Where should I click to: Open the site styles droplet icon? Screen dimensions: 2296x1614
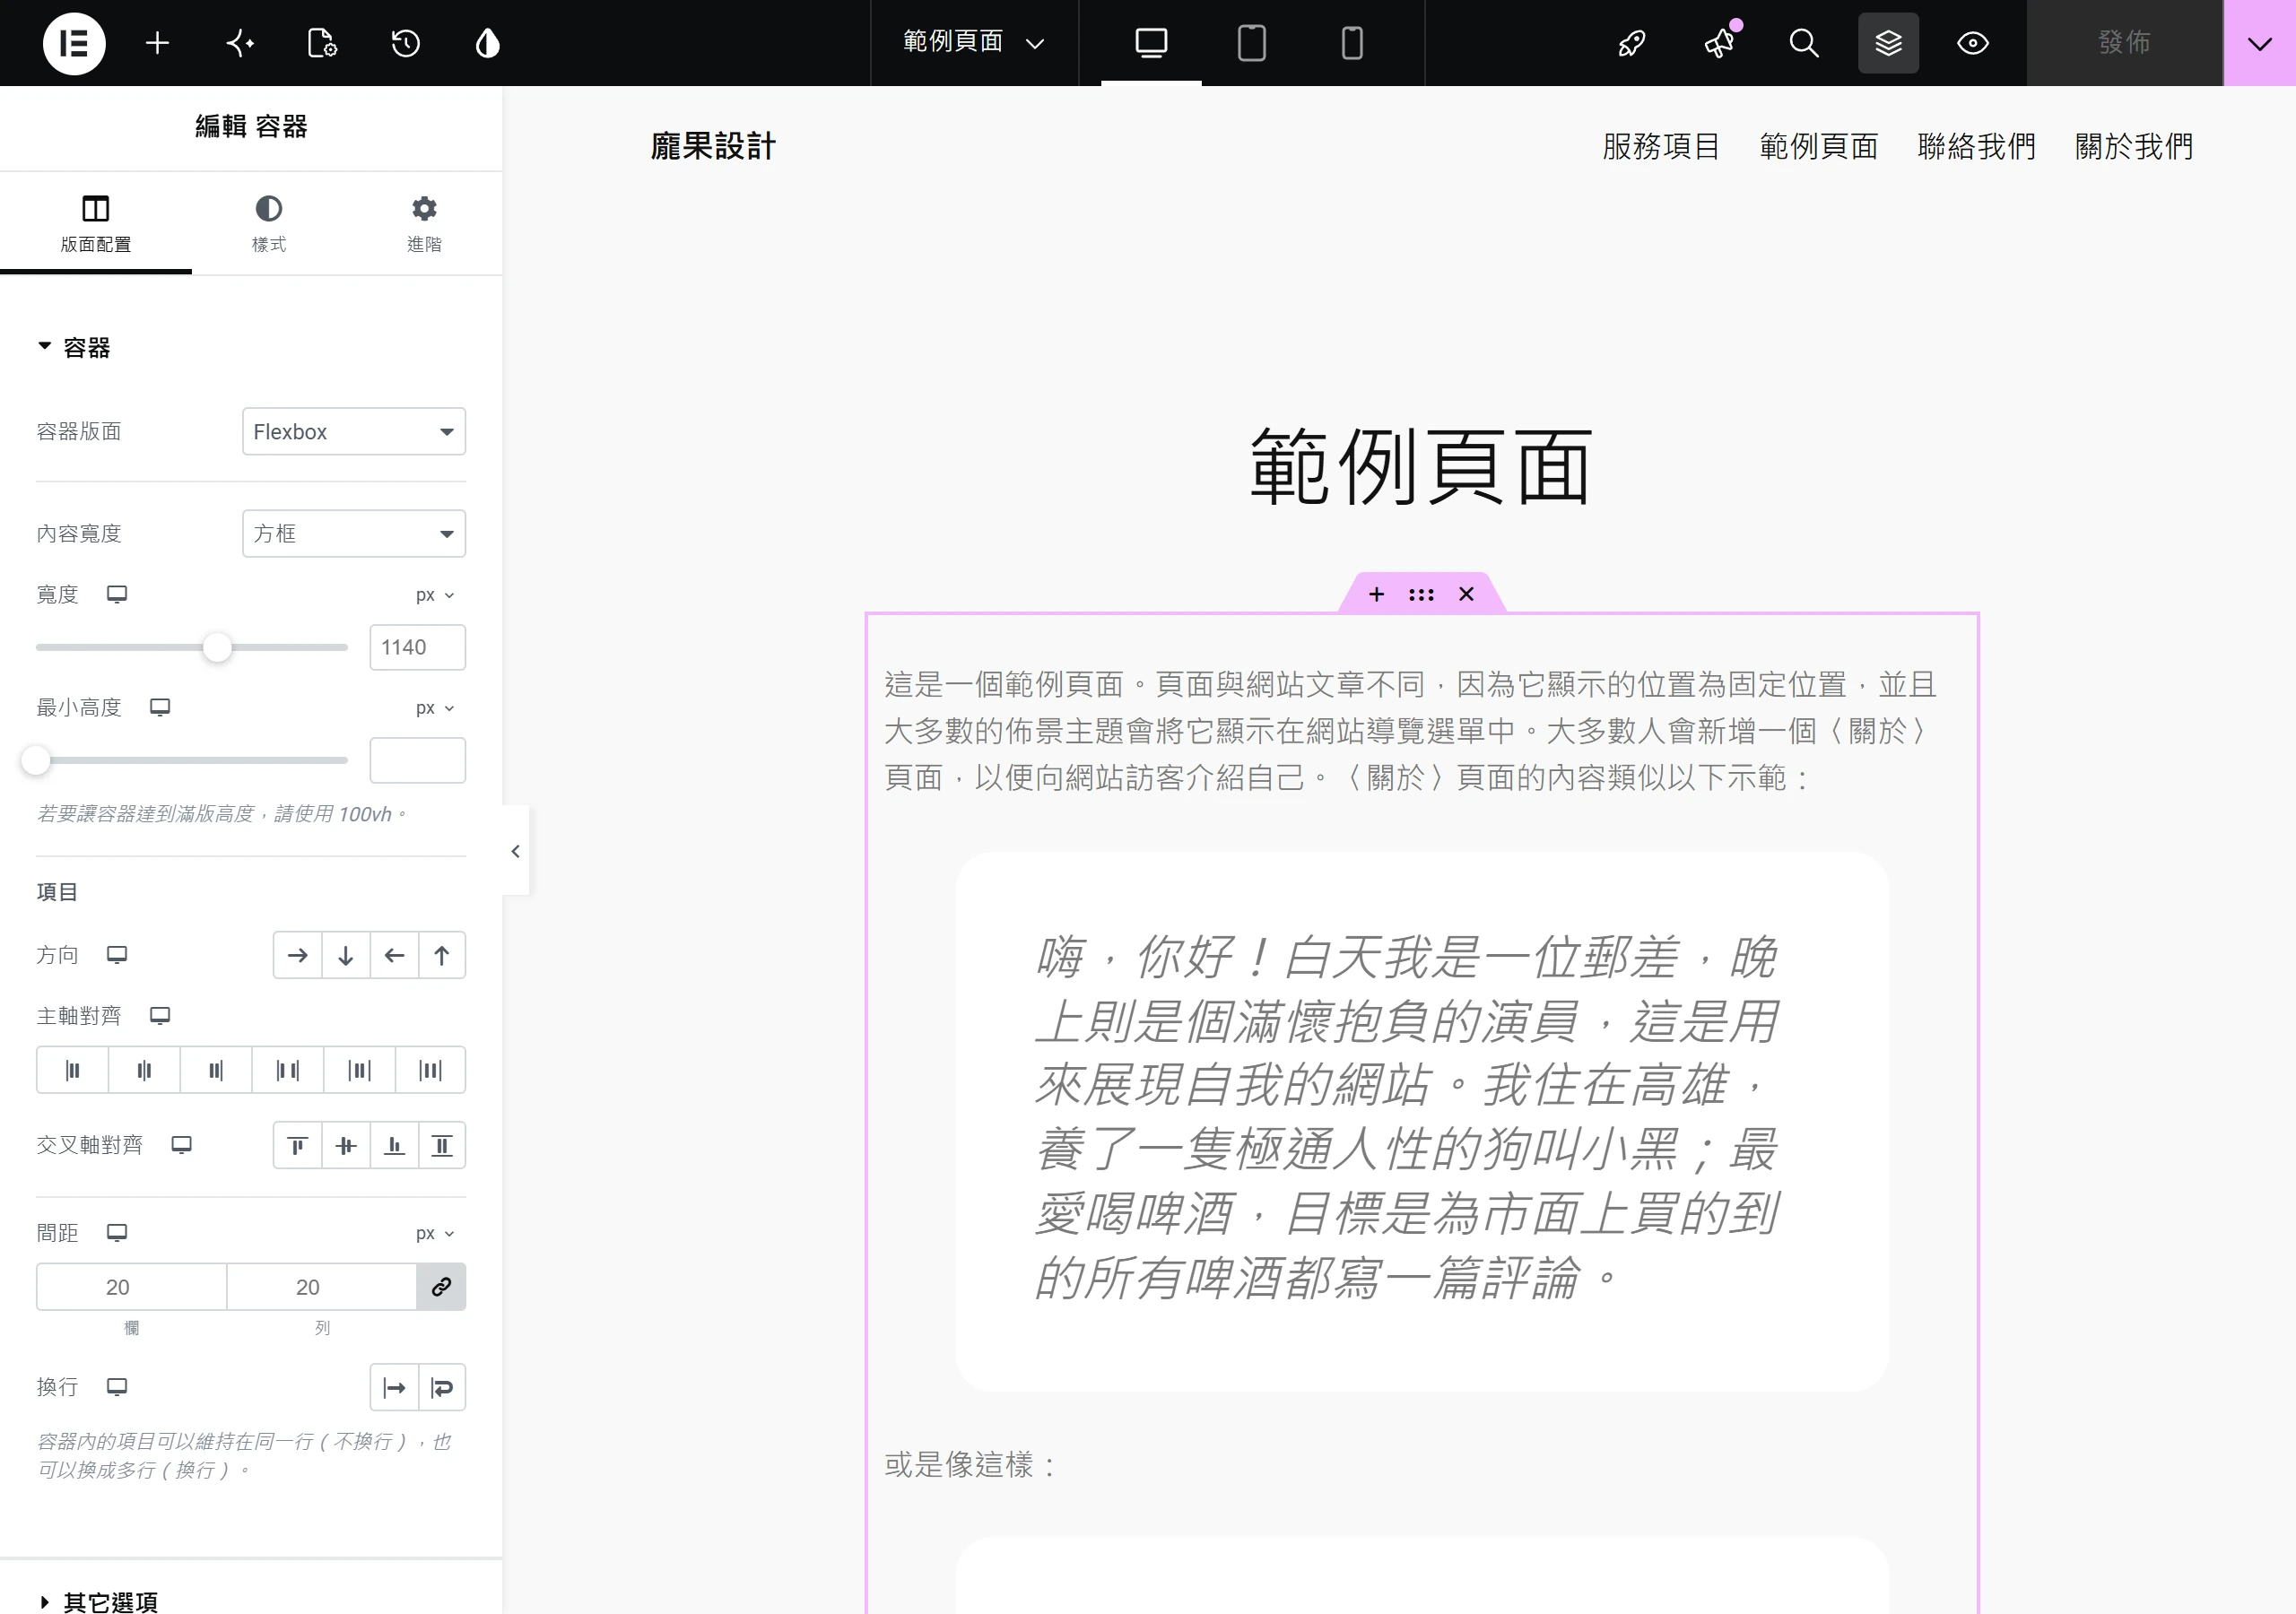(x=488, y=43)
